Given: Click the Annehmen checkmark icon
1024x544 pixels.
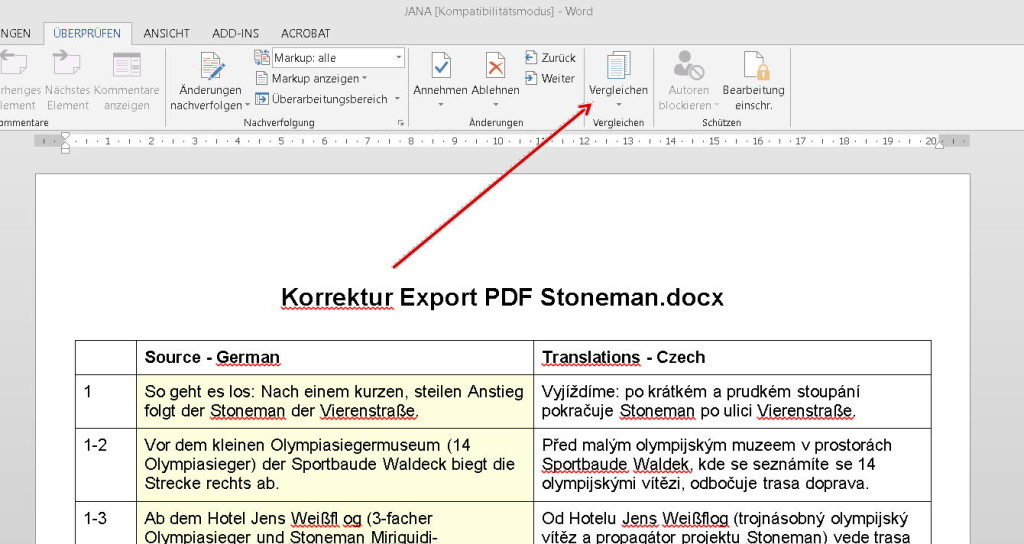Looking at the screenshot, I should (x=441, y=66).
